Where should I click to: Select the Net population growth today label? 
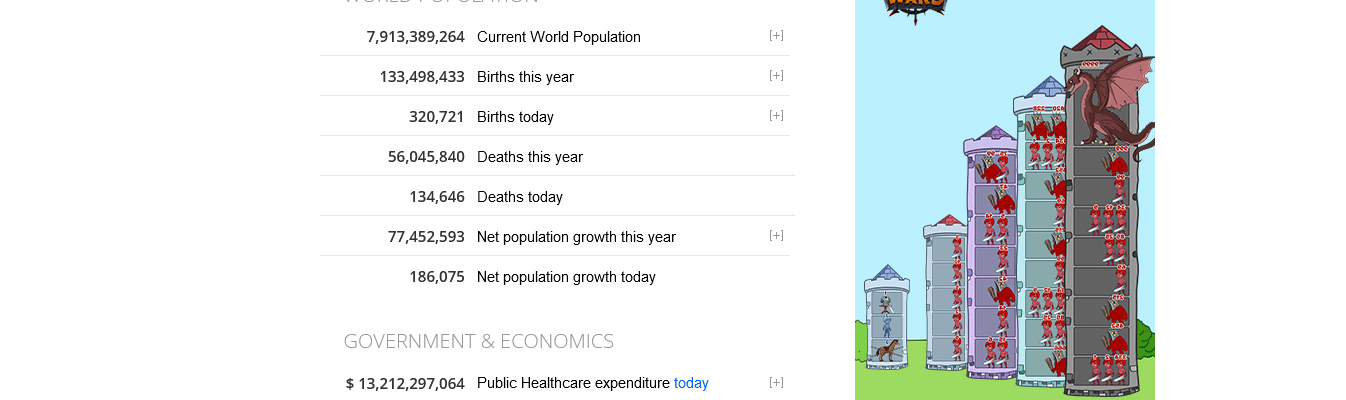(566, 277)
